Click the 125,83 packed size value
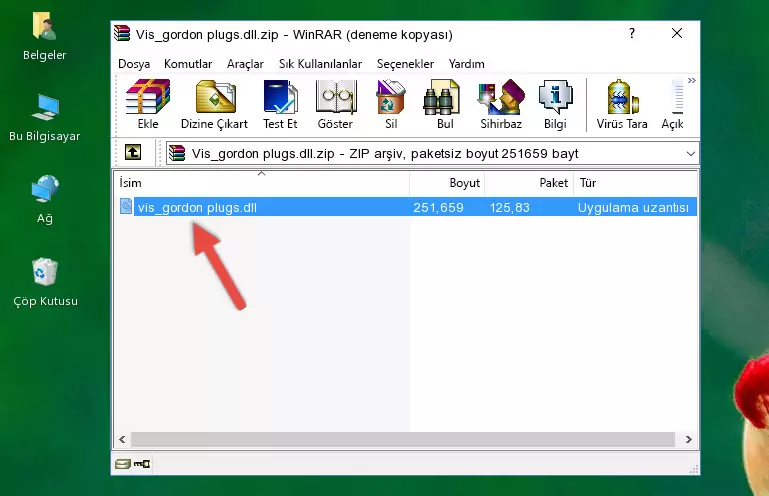 tap(510, 208)
